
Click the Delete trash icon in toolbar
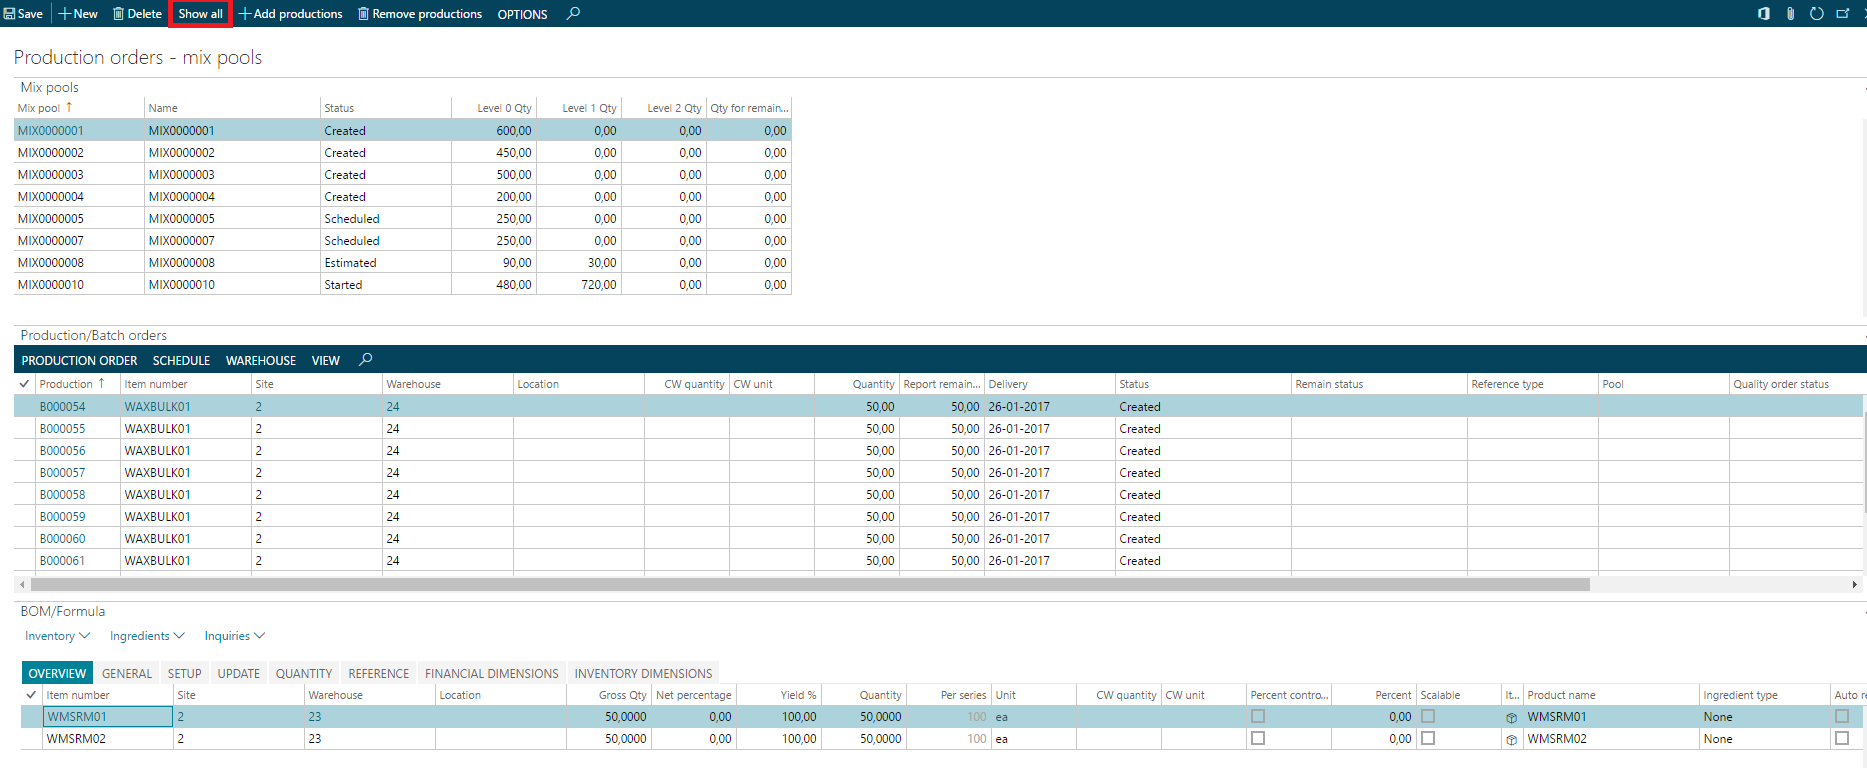[119, 14]
